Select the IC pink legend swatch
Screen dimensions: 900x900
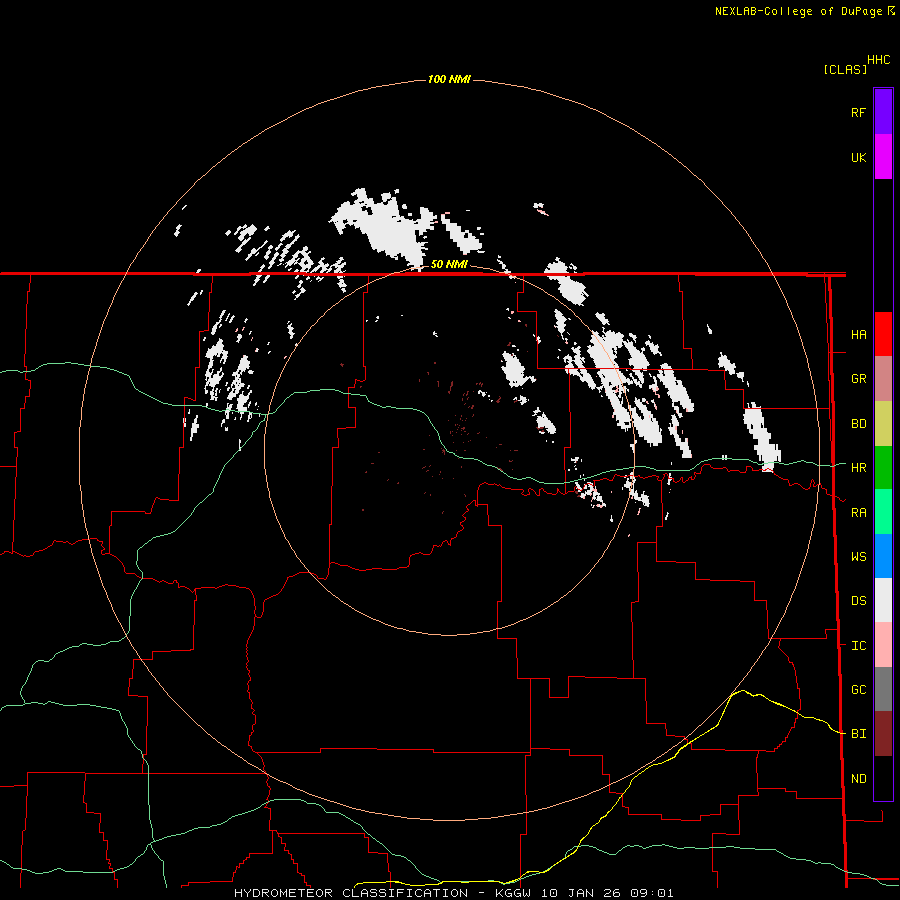point(883,645)
